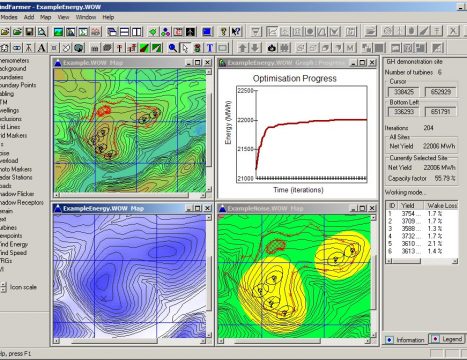Select Shadow Flicker in the left list
The image size is (467, 360).
17,194
